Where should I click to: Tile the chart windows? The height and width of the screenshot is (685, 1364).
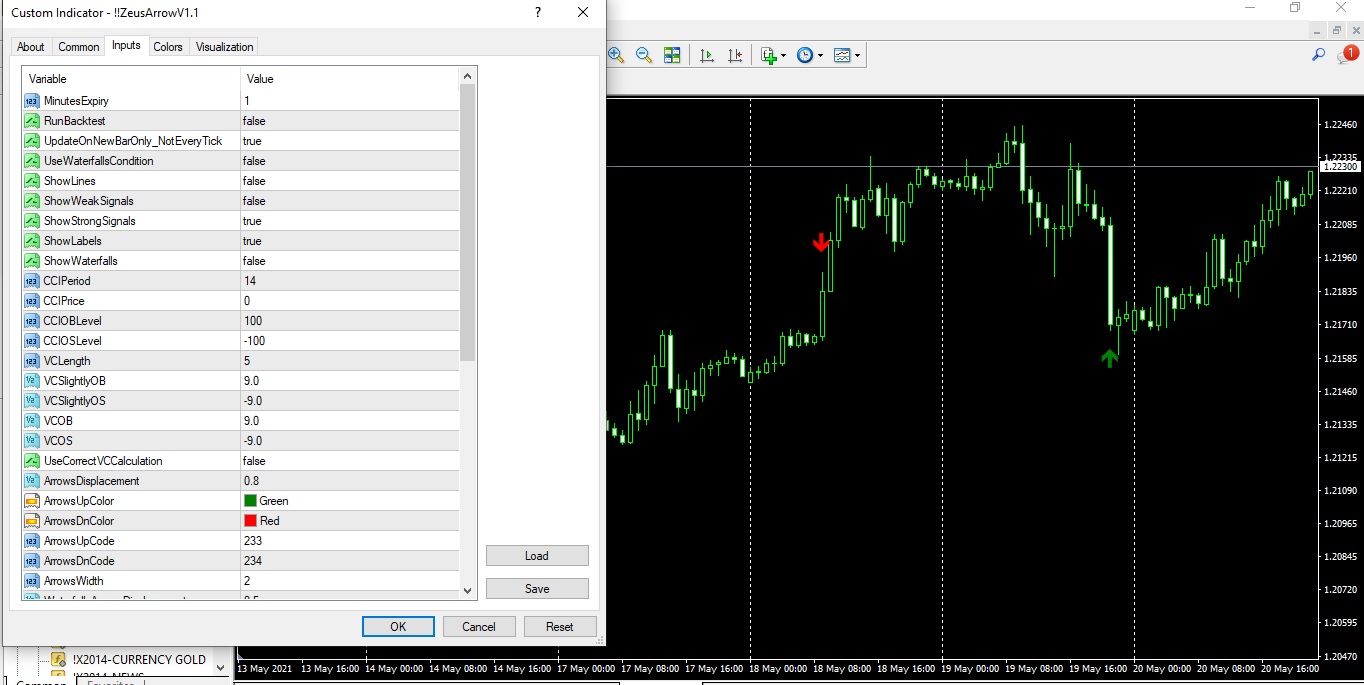(x=672, y=56)
